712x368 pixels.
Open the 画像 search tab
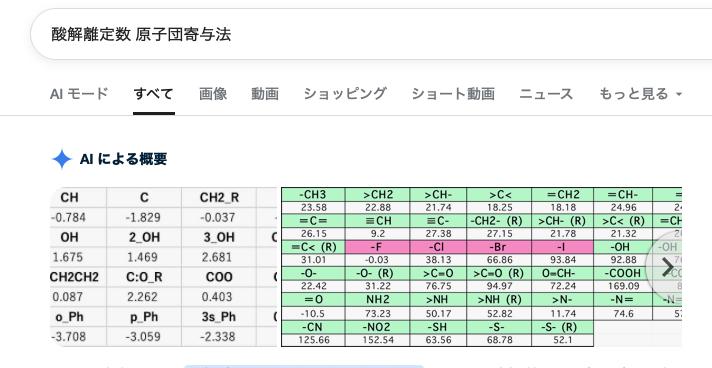213,94
